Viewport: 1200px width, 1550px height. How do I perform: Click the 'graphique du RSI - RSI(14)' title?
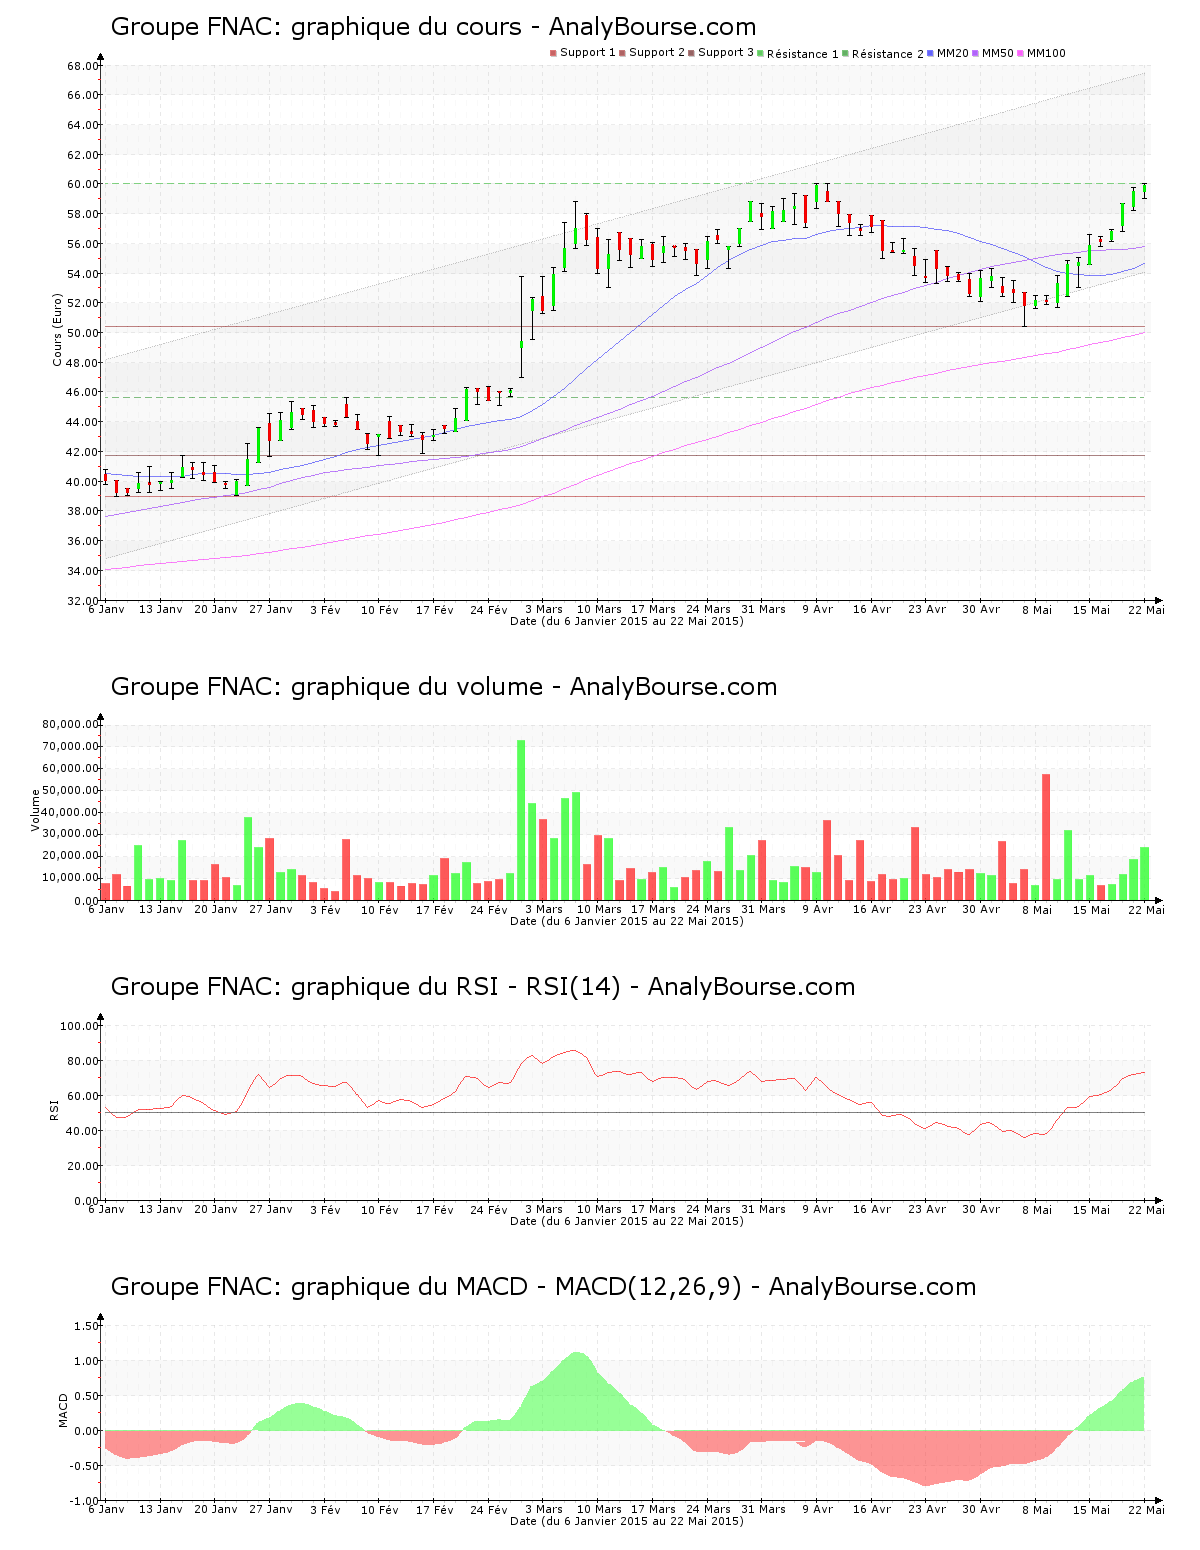point(483,987)
